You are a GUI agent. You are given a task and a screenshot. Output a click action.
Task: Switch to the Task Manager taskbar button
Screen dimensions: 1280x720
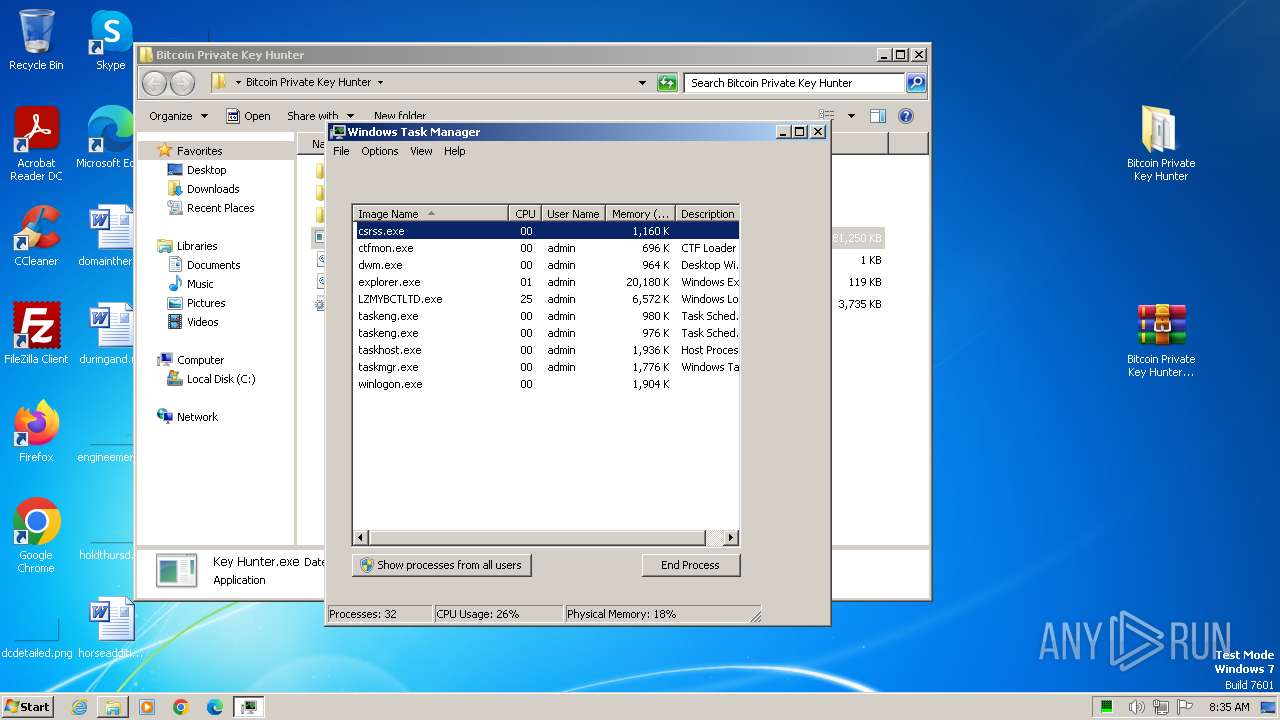[x=249, y=707]
